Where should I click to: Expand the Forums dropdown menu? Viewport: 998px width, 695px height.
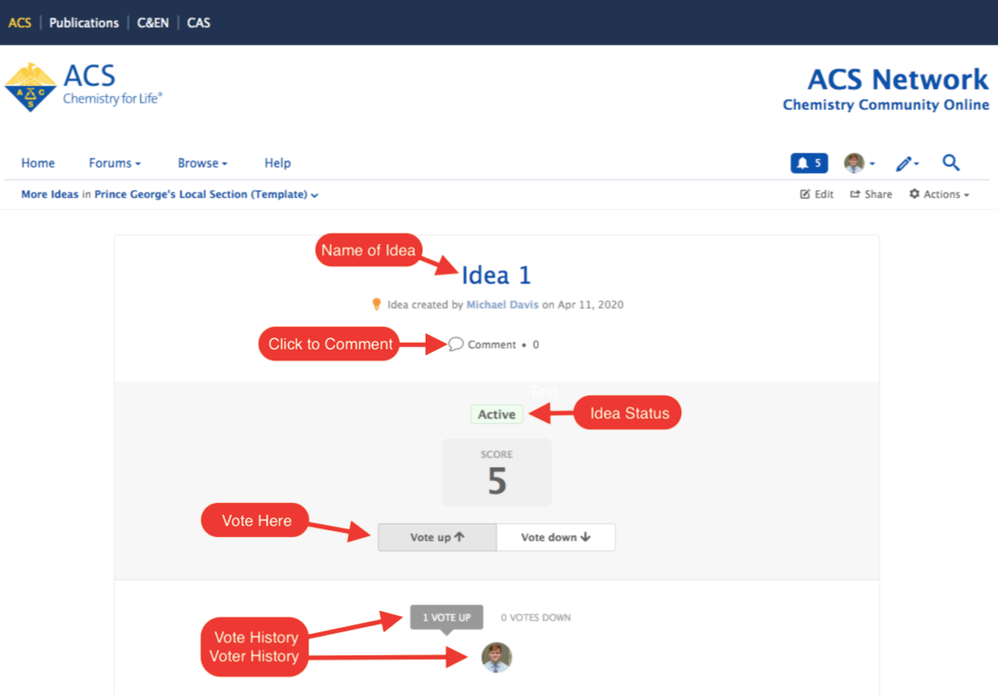pos(114,163)
